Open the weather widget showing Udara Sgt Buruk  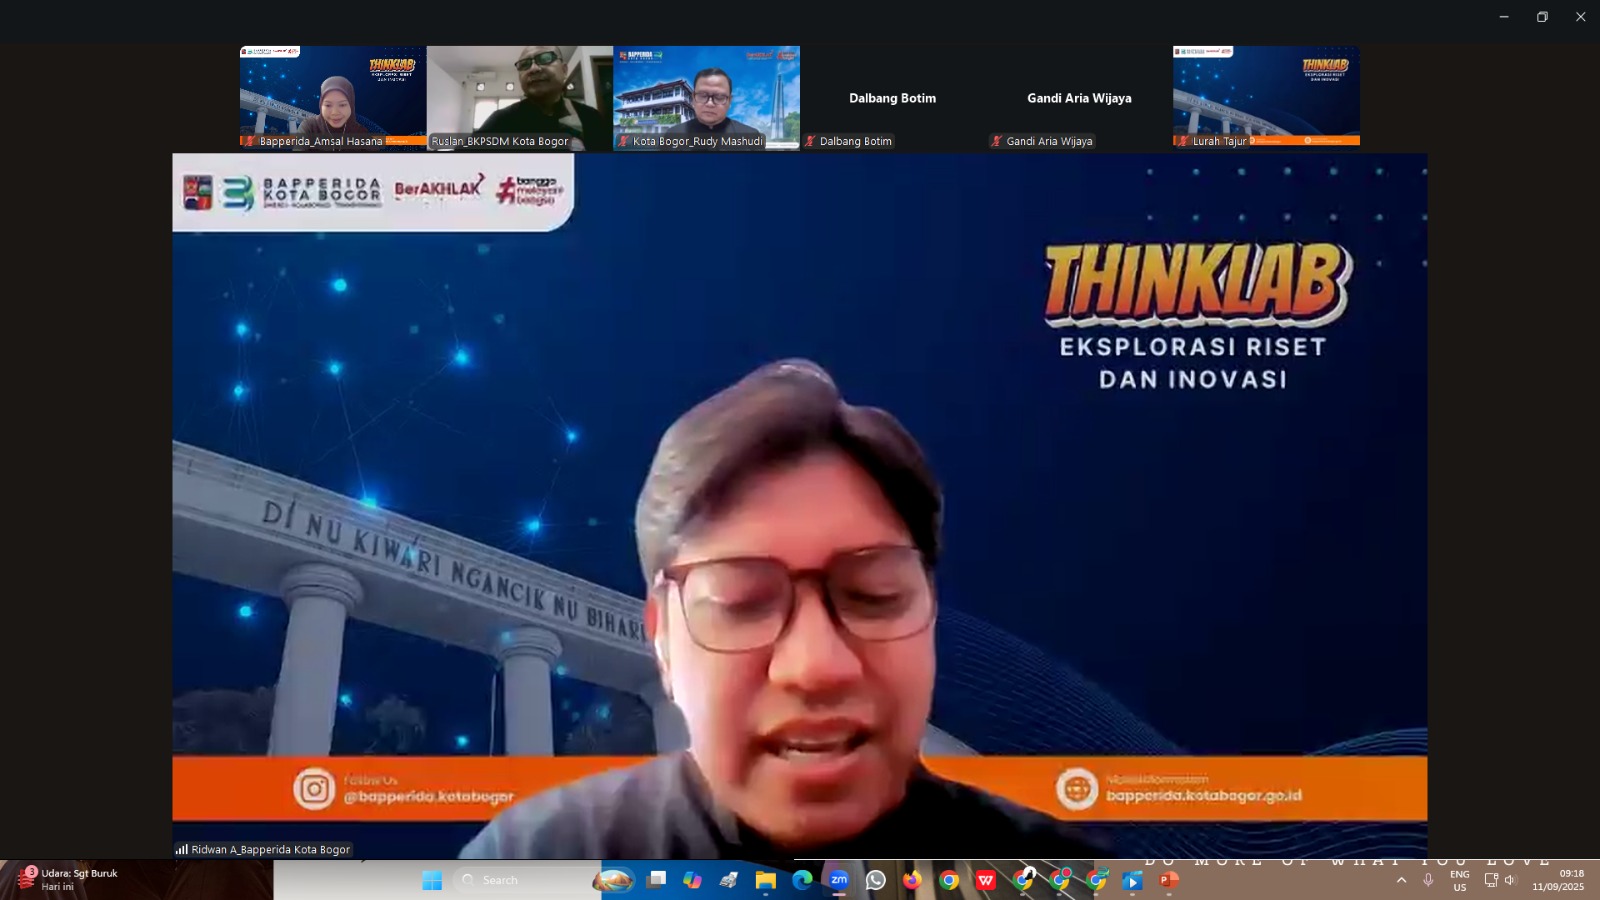pos(70,880)
